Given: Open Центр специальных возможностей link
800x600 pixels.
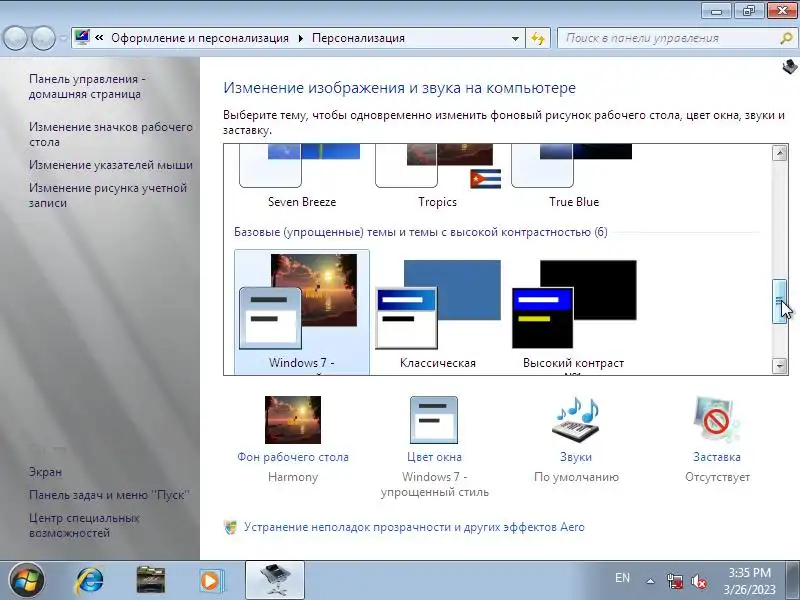Looking at the screenshot, I should (x=84, y=525).
